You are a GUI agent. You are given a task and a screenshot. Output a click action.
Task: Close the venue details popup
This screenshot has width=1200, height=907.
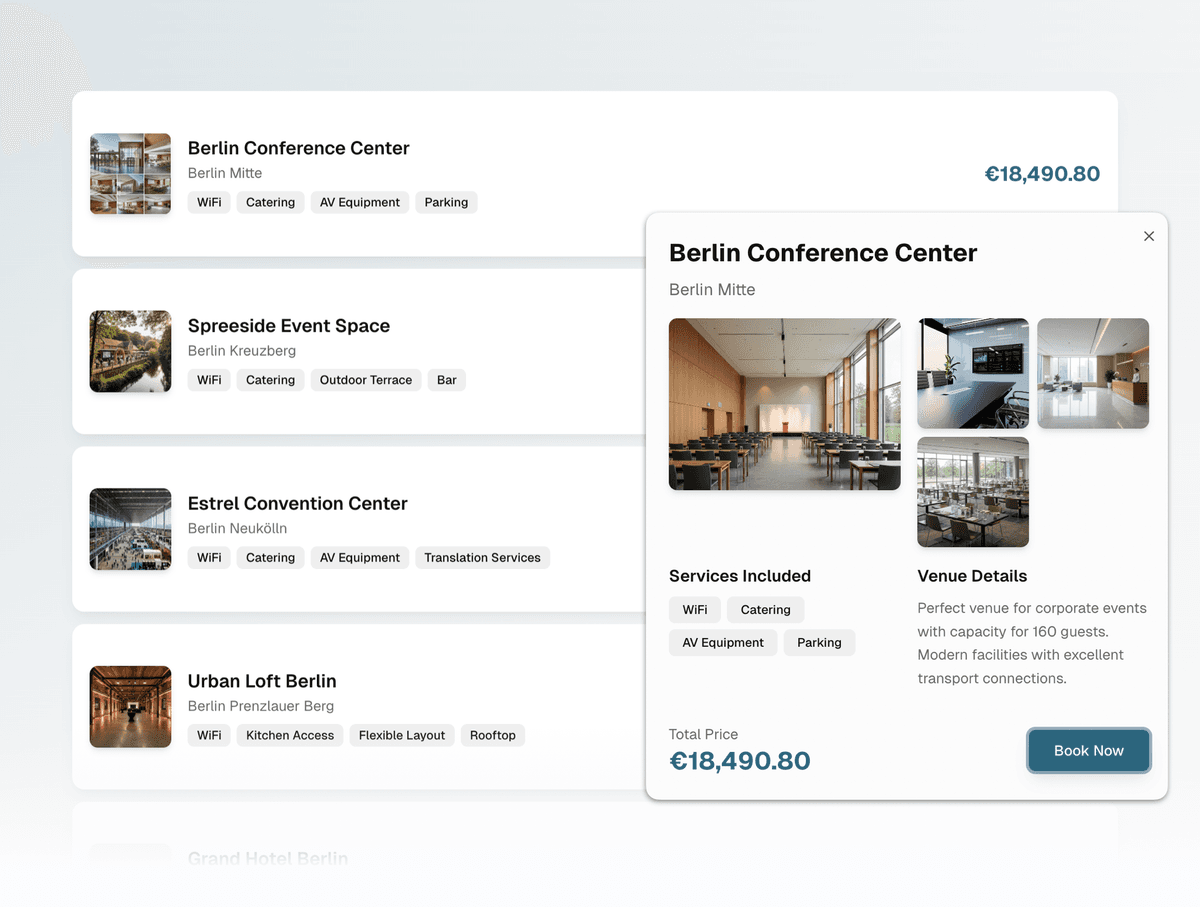coord(1149,236)
